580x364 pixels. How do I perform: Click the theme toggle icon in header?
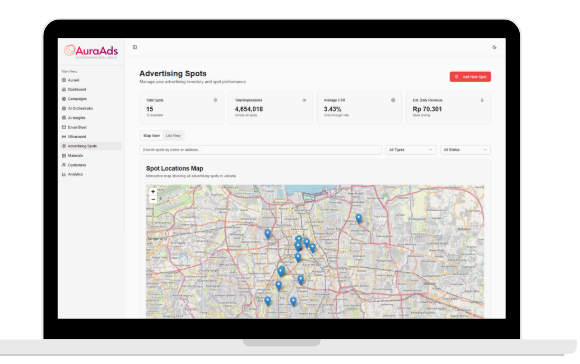point(494,47)
